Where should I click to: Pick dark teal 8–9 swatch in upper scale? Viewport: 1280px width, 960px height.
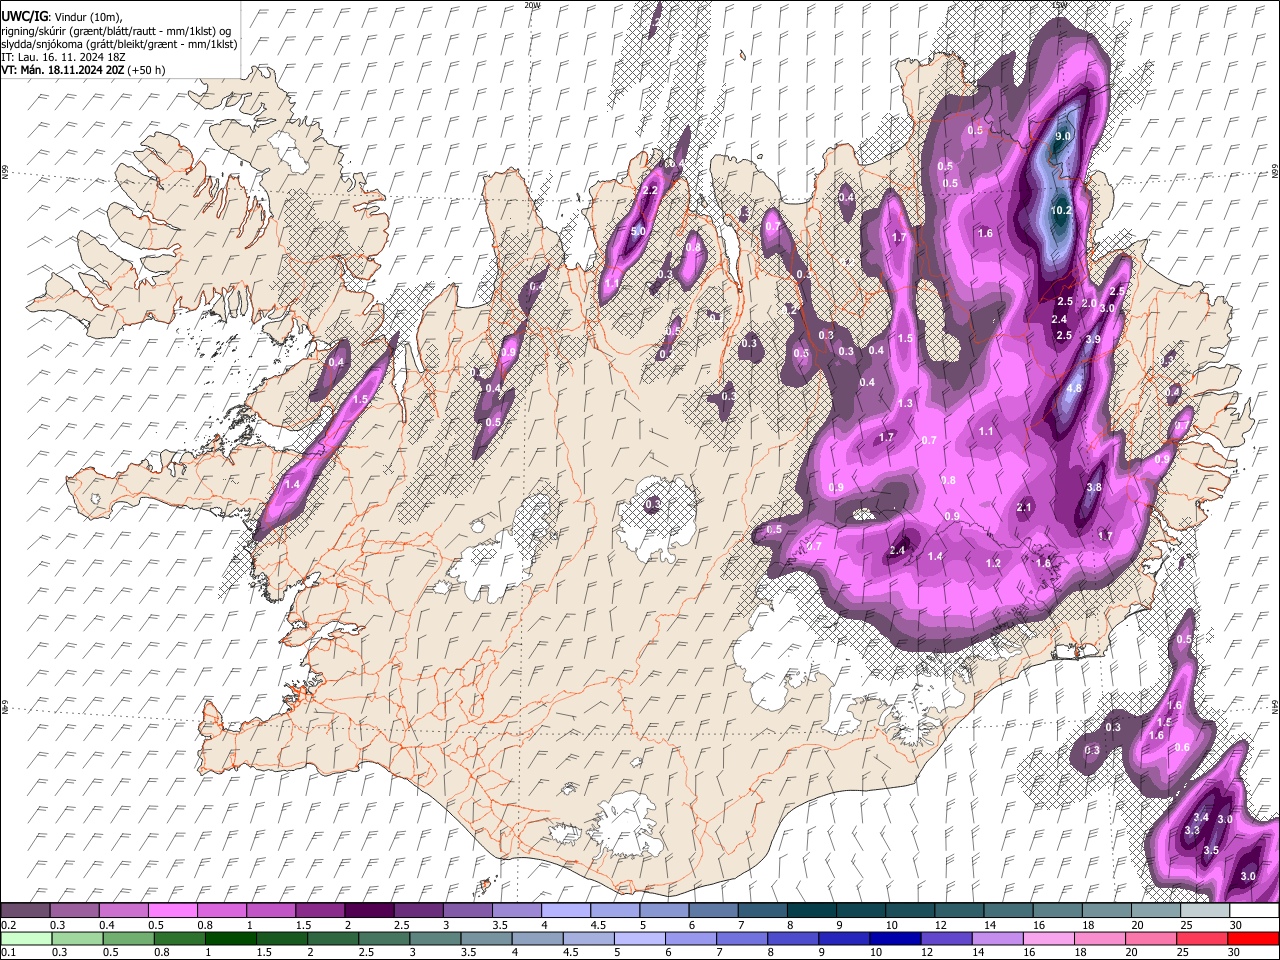pos(813,911)
